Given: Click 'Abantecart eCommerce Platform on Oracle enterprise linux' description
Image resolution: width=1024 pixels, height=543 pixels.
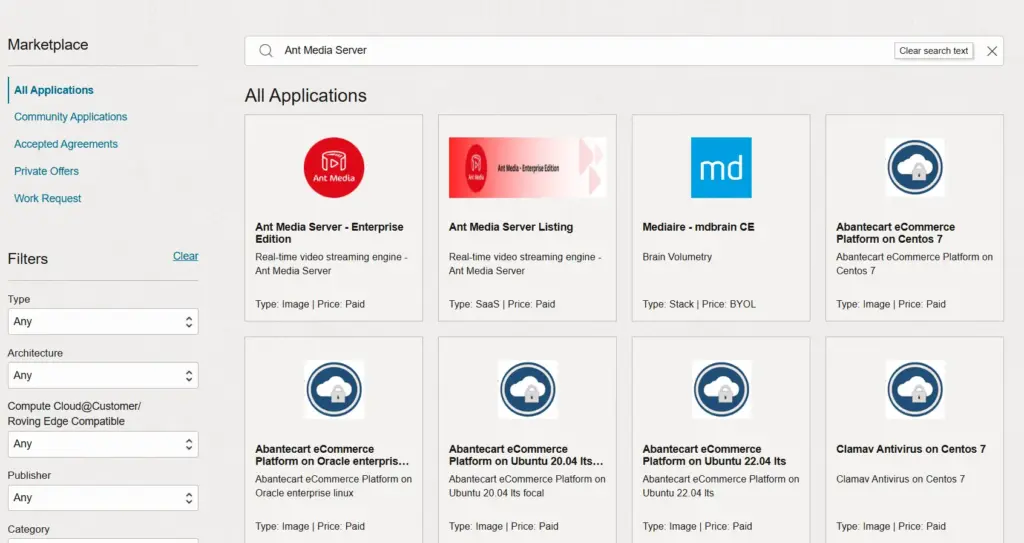Looking at the screenshot, I should (333, 486).
